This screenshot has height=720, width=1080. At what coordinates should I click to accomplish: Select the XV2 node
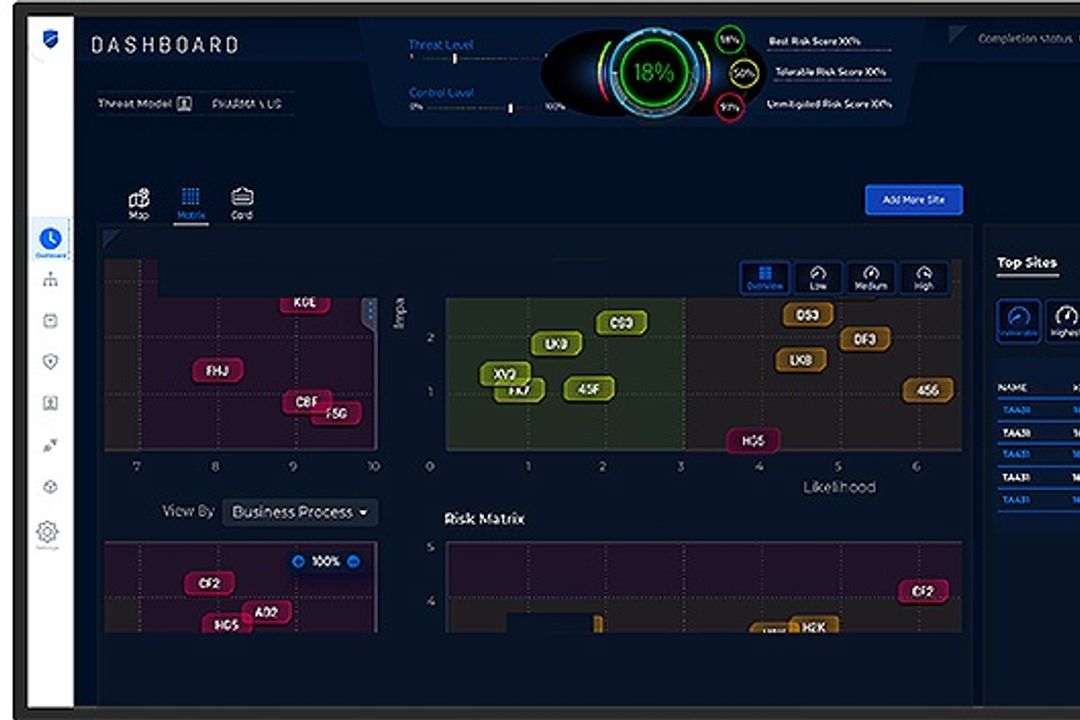click(x=505, y=374)
